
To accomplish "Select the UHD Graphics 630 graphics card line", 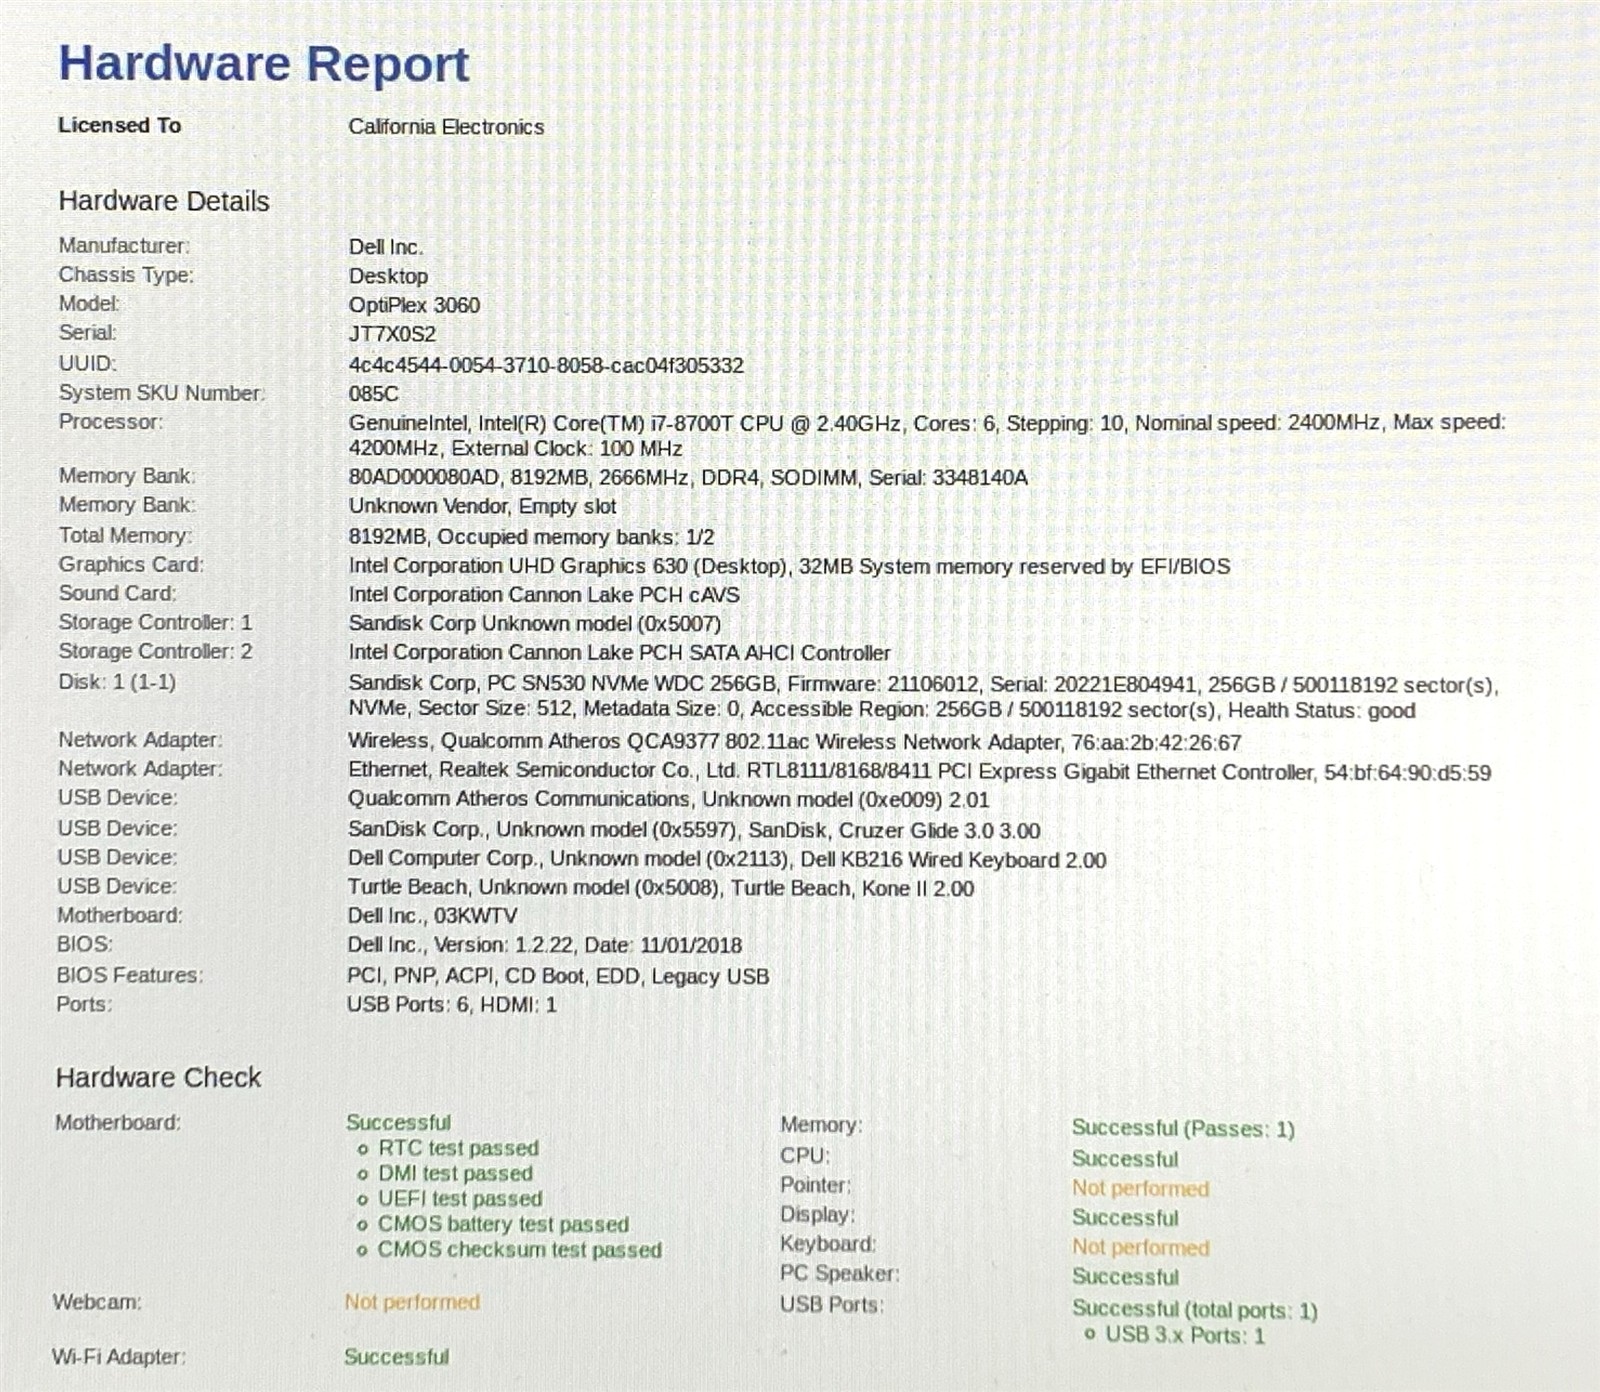I will coord(789,566).
